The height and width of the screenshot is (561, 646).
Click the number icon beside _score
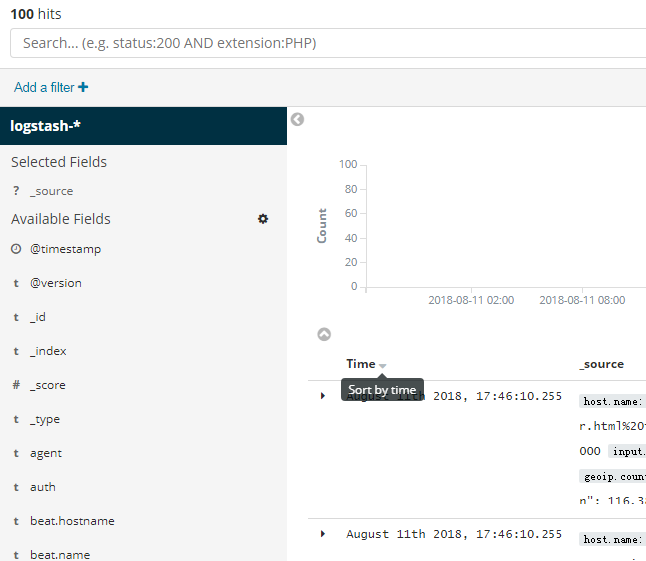coord(16,385)
